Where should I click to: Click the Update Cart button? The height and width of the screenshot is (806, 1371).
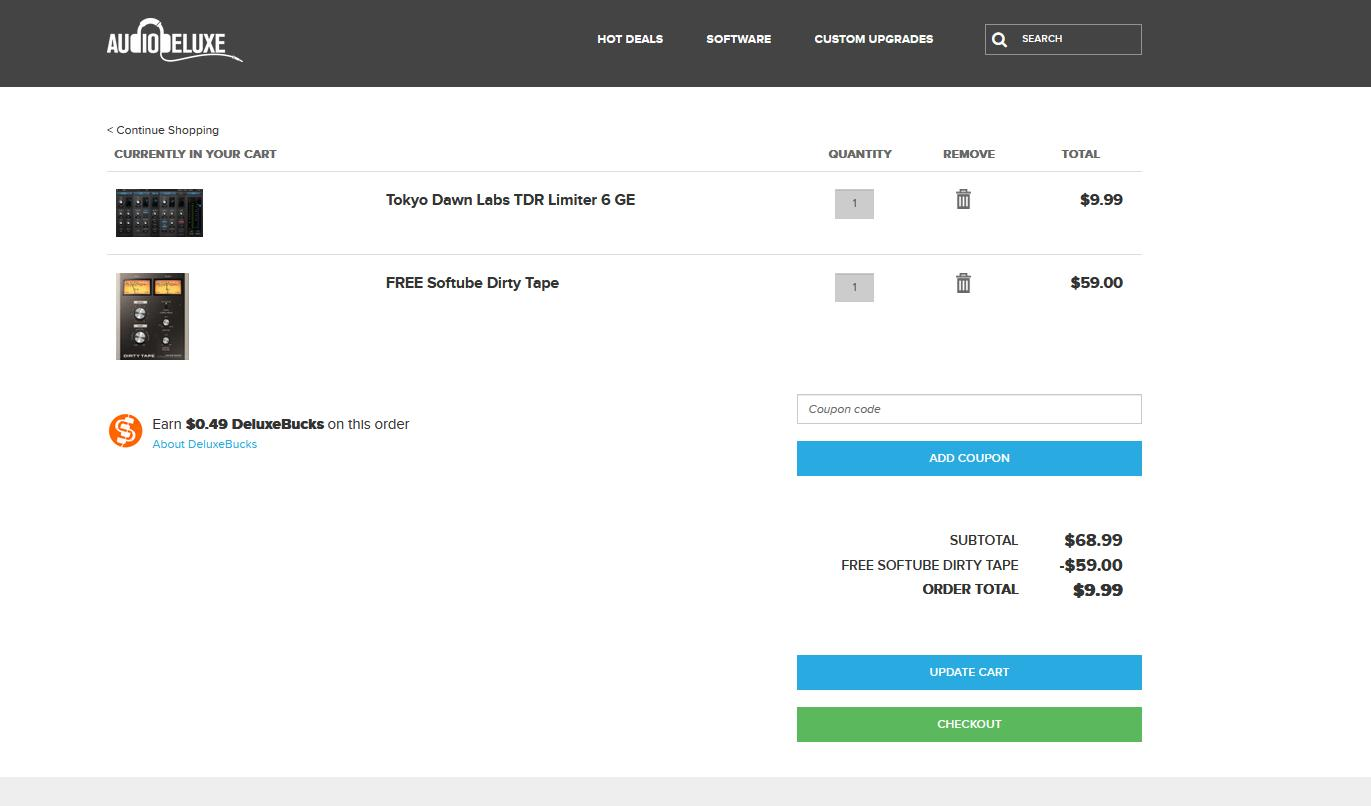tap(969, 672)
